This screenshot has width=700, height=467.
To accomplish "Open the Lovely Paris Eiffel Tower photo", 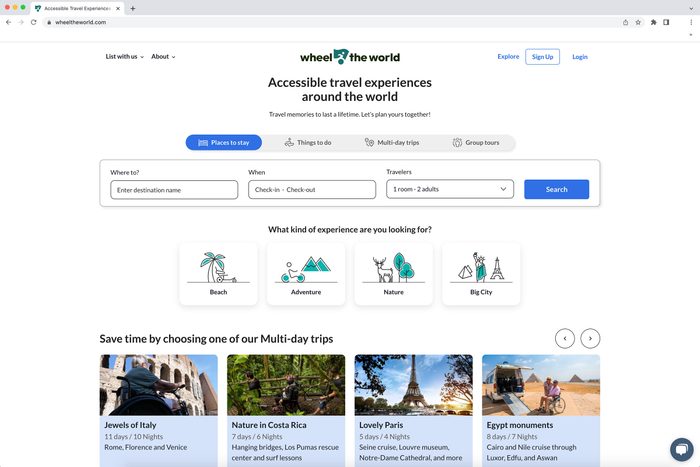I will click(x=413, y=385).
